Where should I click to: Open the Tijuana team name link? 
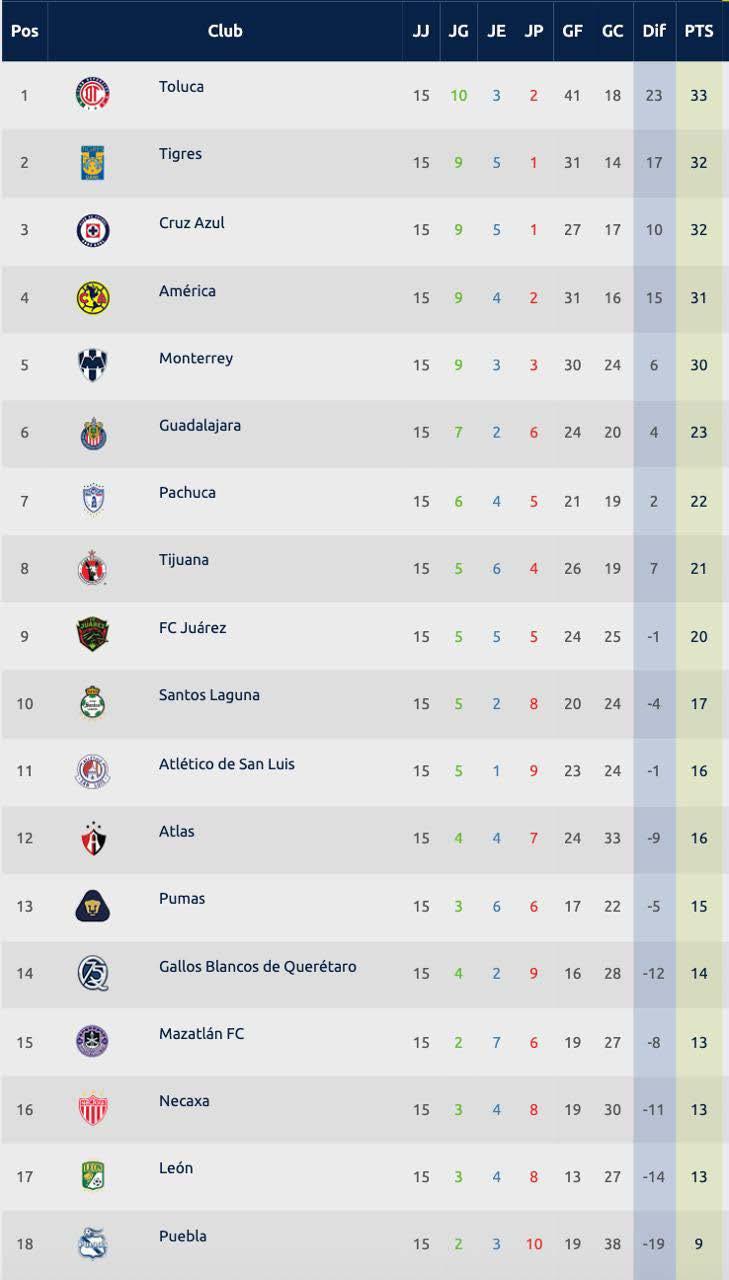coord(184,559)
